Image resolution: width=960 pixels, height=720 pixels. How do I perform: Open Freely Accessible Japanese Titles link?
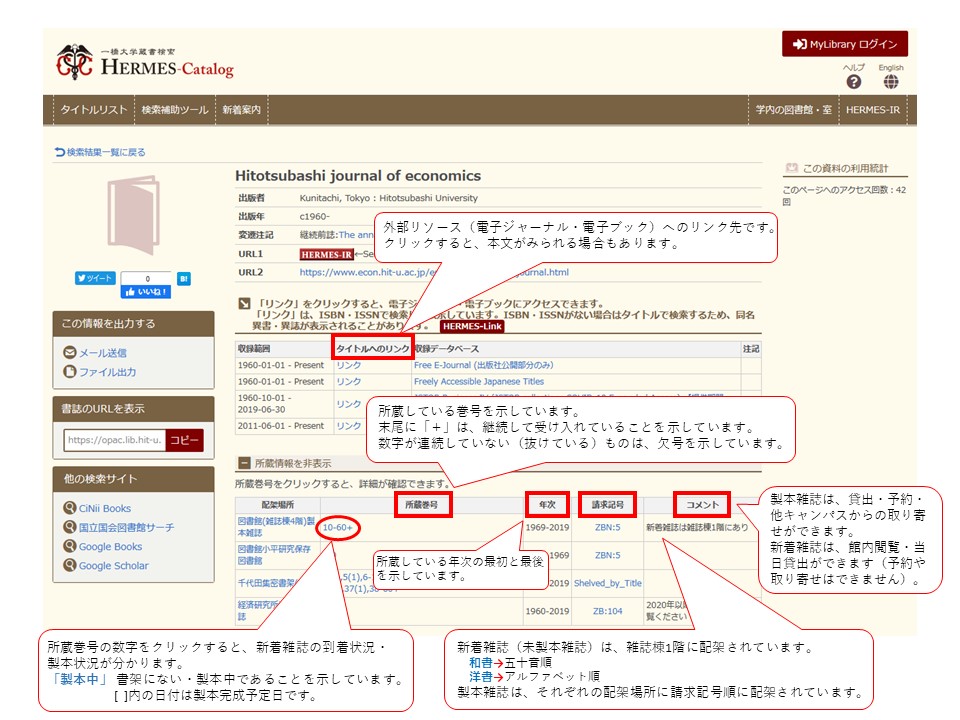click(x=479, y=381)
